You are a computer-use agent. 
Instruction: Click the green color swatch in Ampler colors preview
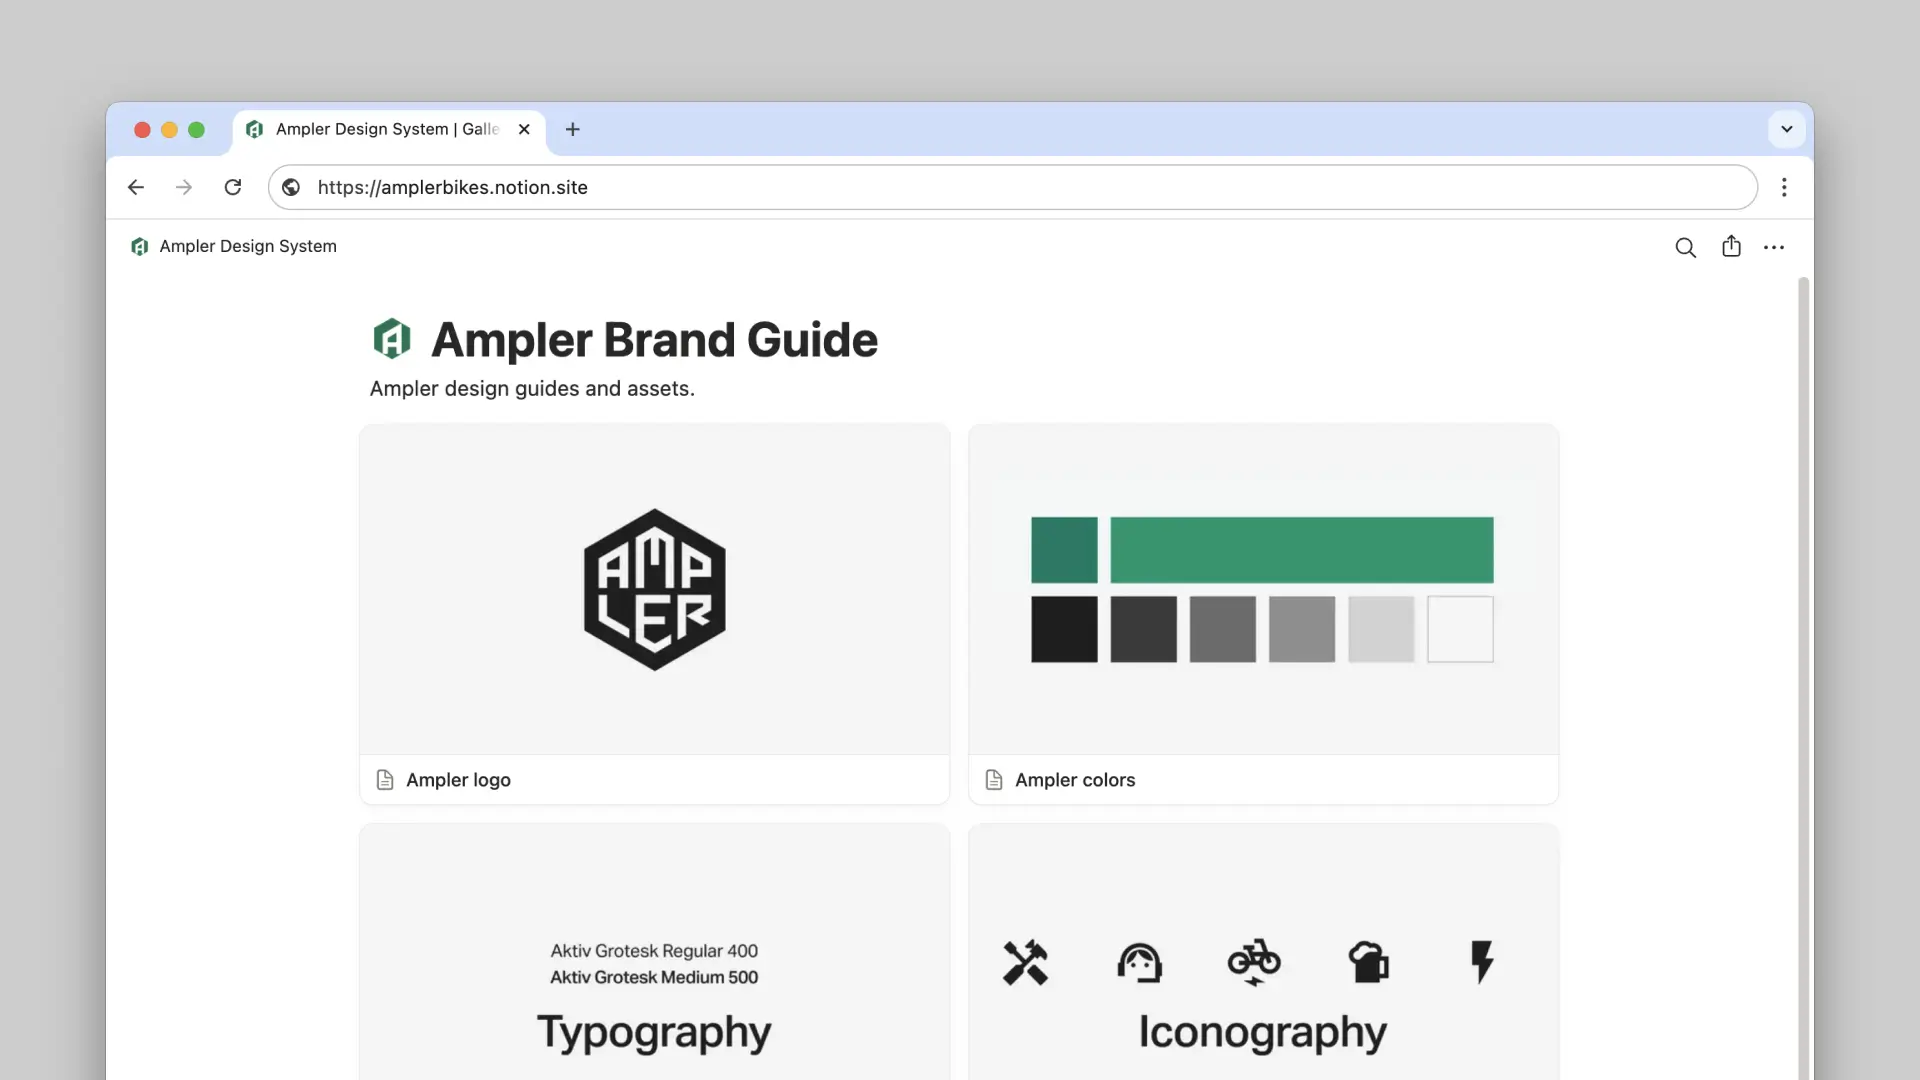coord(1300,550)
